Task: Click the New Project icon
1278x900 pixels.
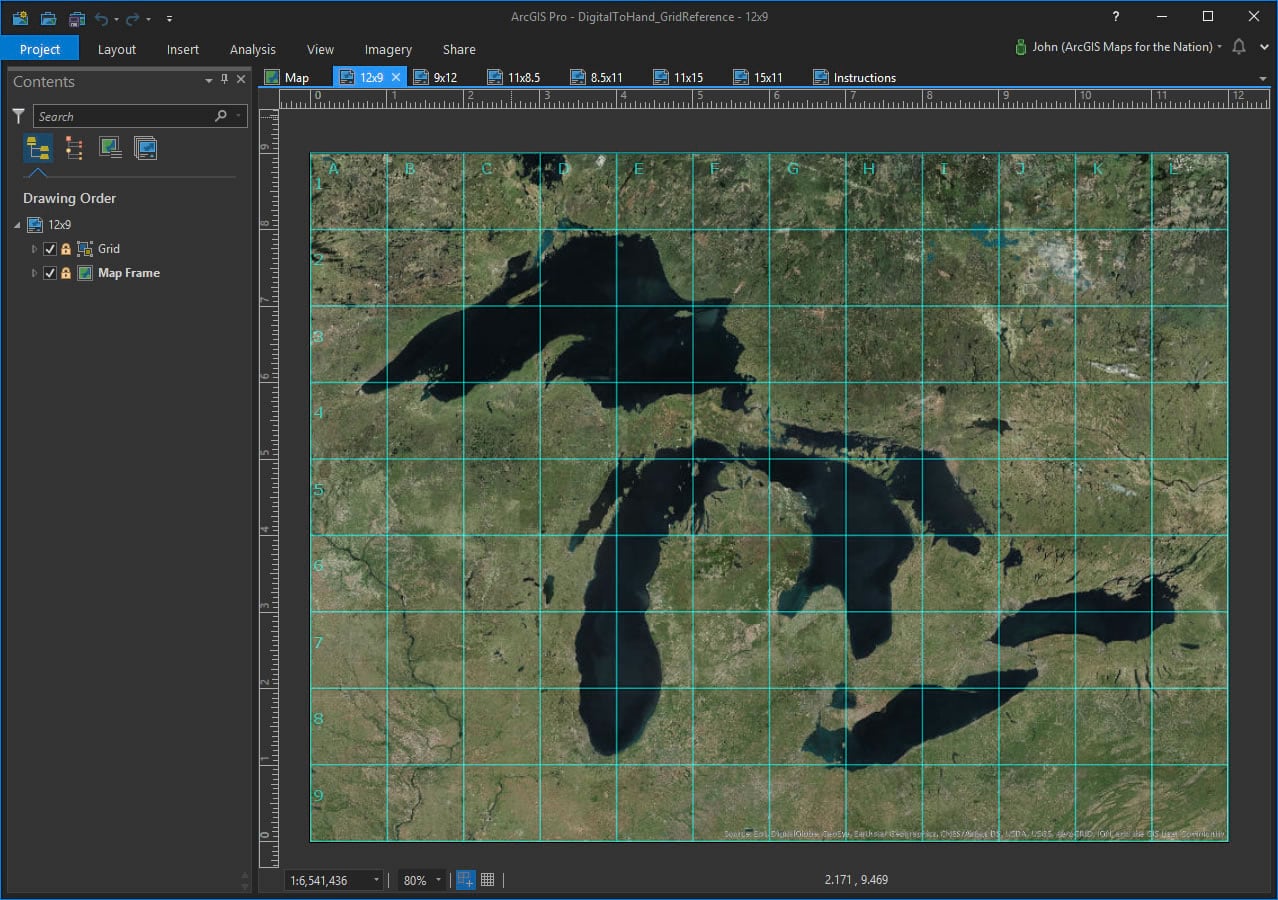Action: click(x=20, y=18)
